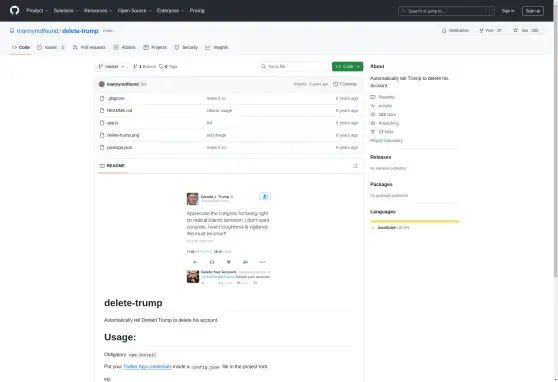
Task: Open the 'cleaner usage' commit message
Action: [219, 111]
